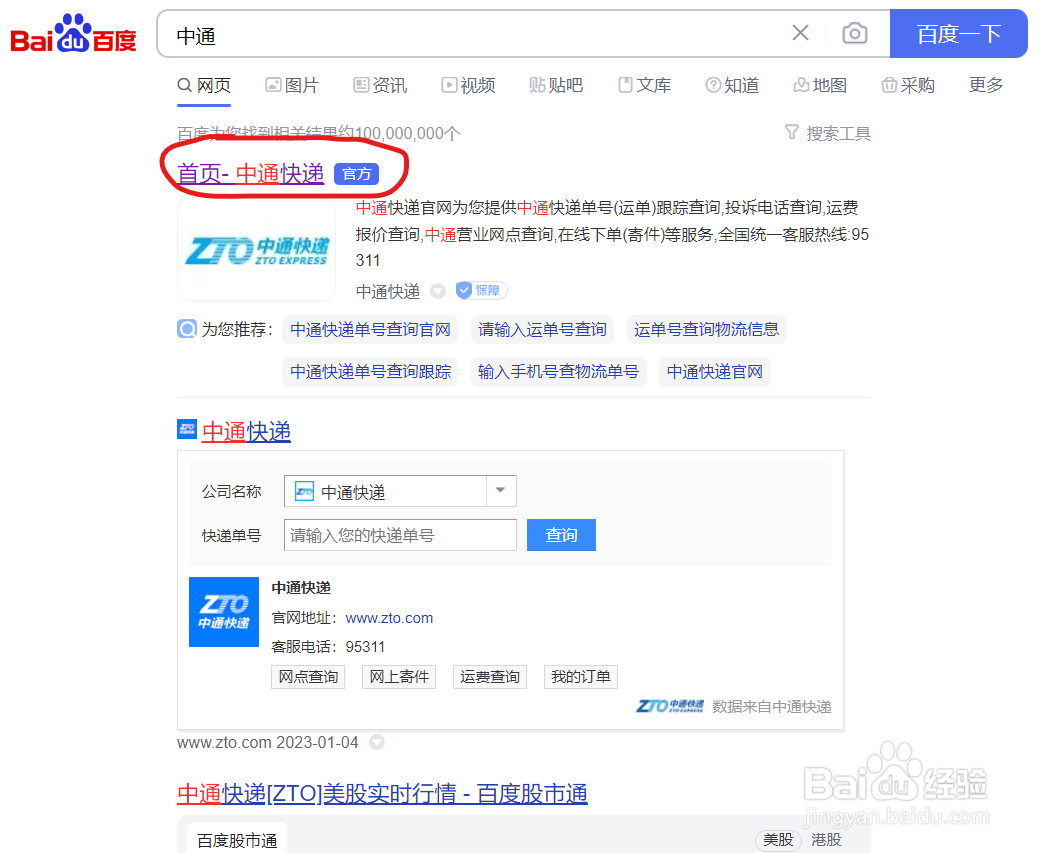1047x853 pixels.
Task: Select suggestion 运单号查询物流信息
Action: [x=706, y=330]
